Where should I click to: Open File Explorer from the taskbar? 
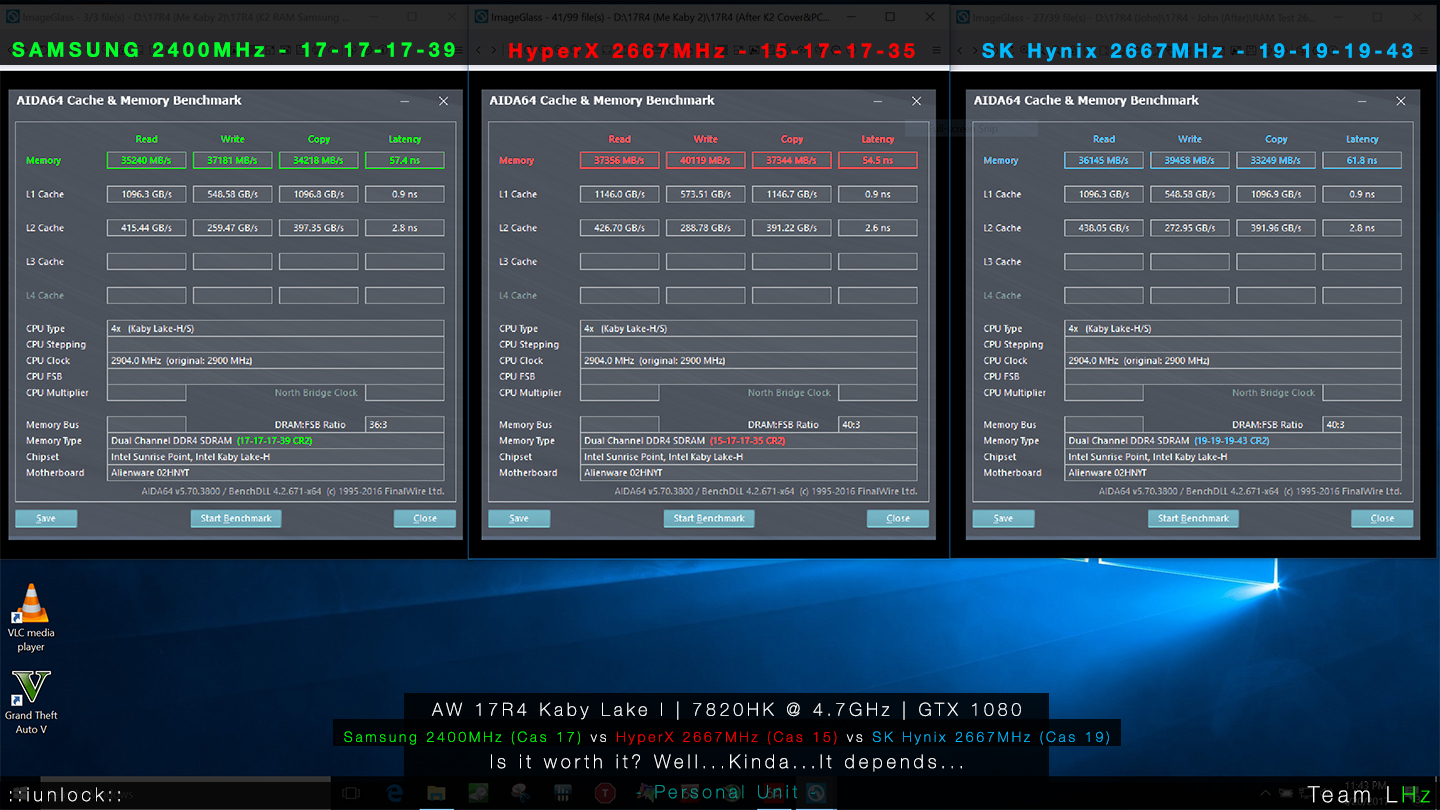[435, 793]
